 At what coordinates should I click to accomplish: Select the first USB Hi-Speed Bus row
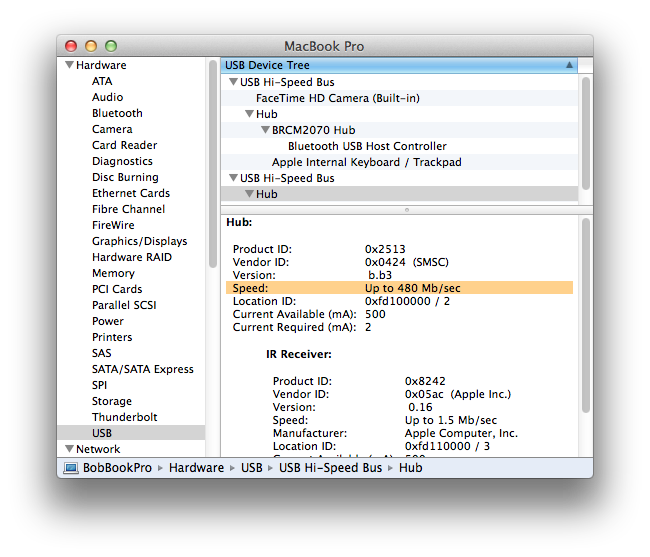point(399,82)
